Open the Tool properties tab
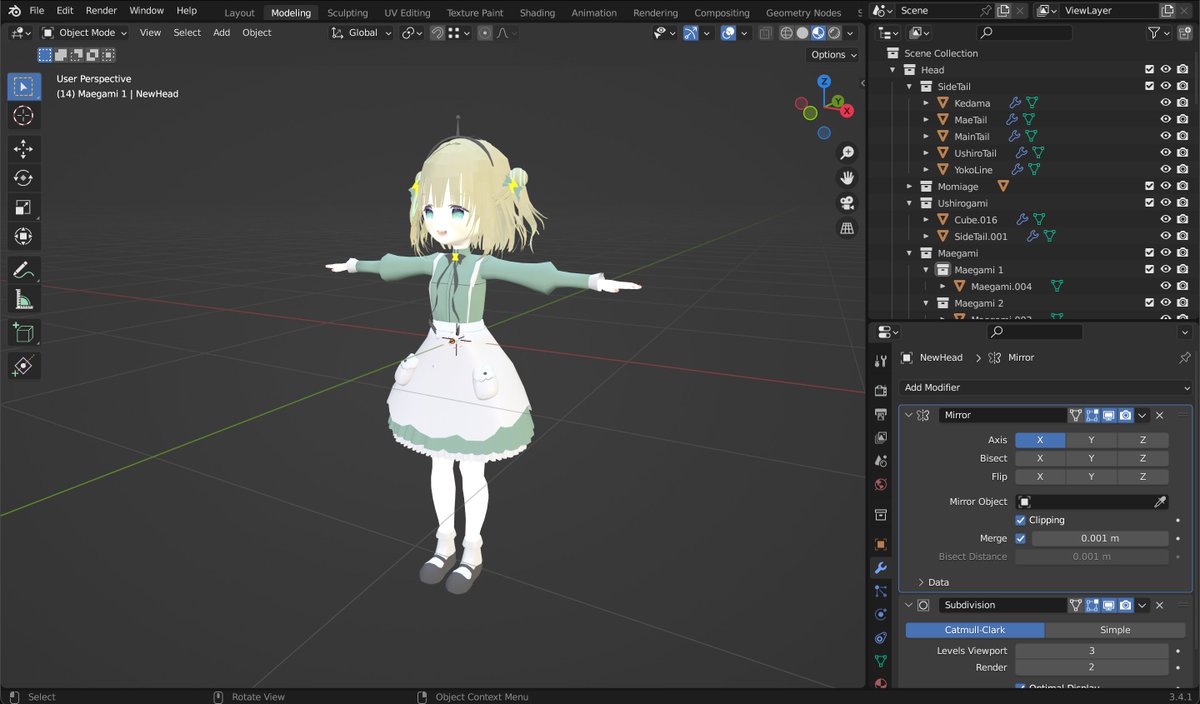 point(881,360)
